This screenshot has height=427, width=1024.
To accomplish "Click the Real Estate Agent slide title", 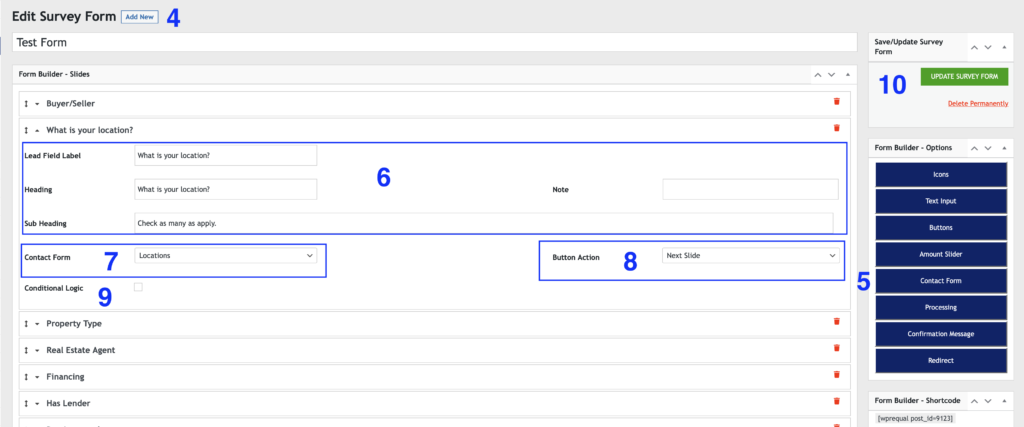I will [x=81, y=350].
